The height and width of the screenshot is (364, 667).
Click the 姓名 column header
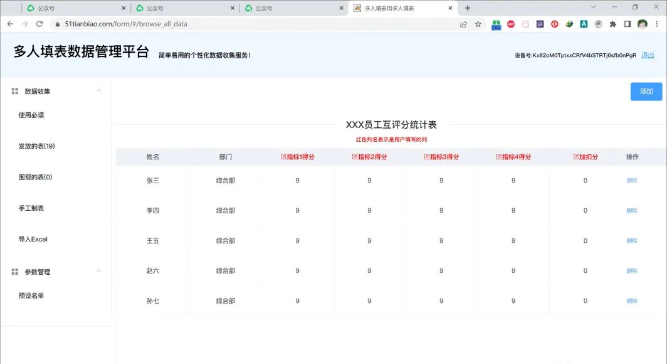coord(153,157)
